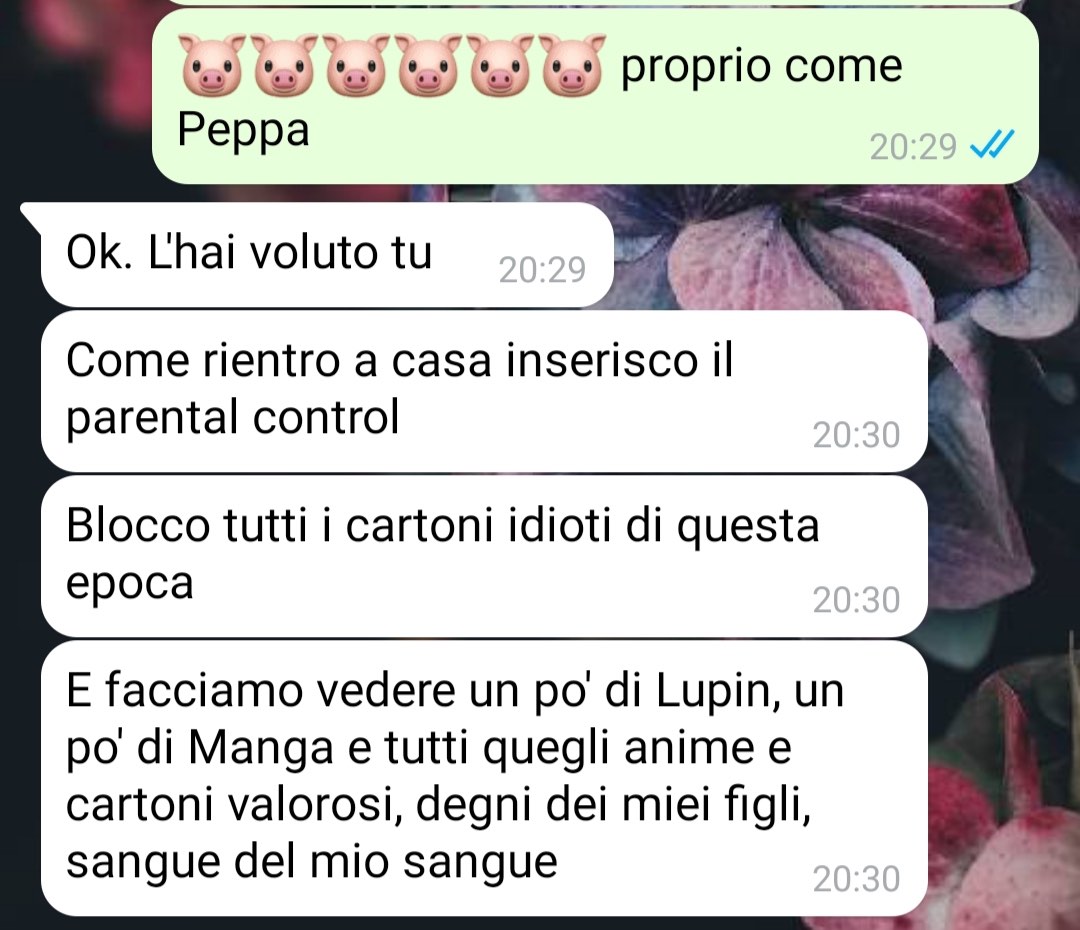Tap the blue double-check read receipt icon
This screenshot has width=1080, height=930.
(x=992, y=145)
